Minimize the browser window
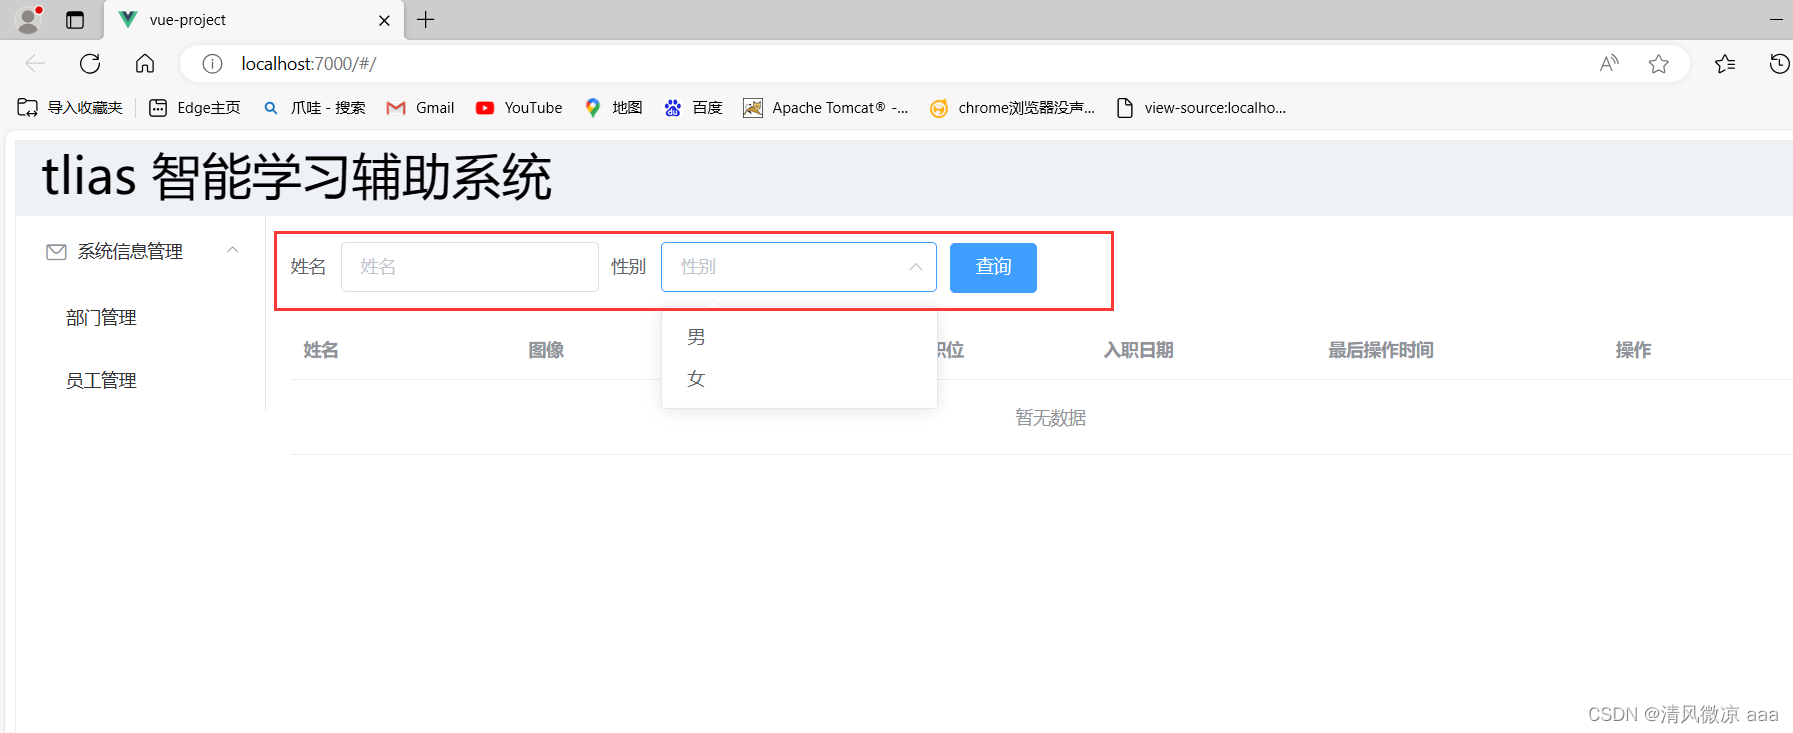This screenshot has width=1793, height=733. click(1776, 19)
